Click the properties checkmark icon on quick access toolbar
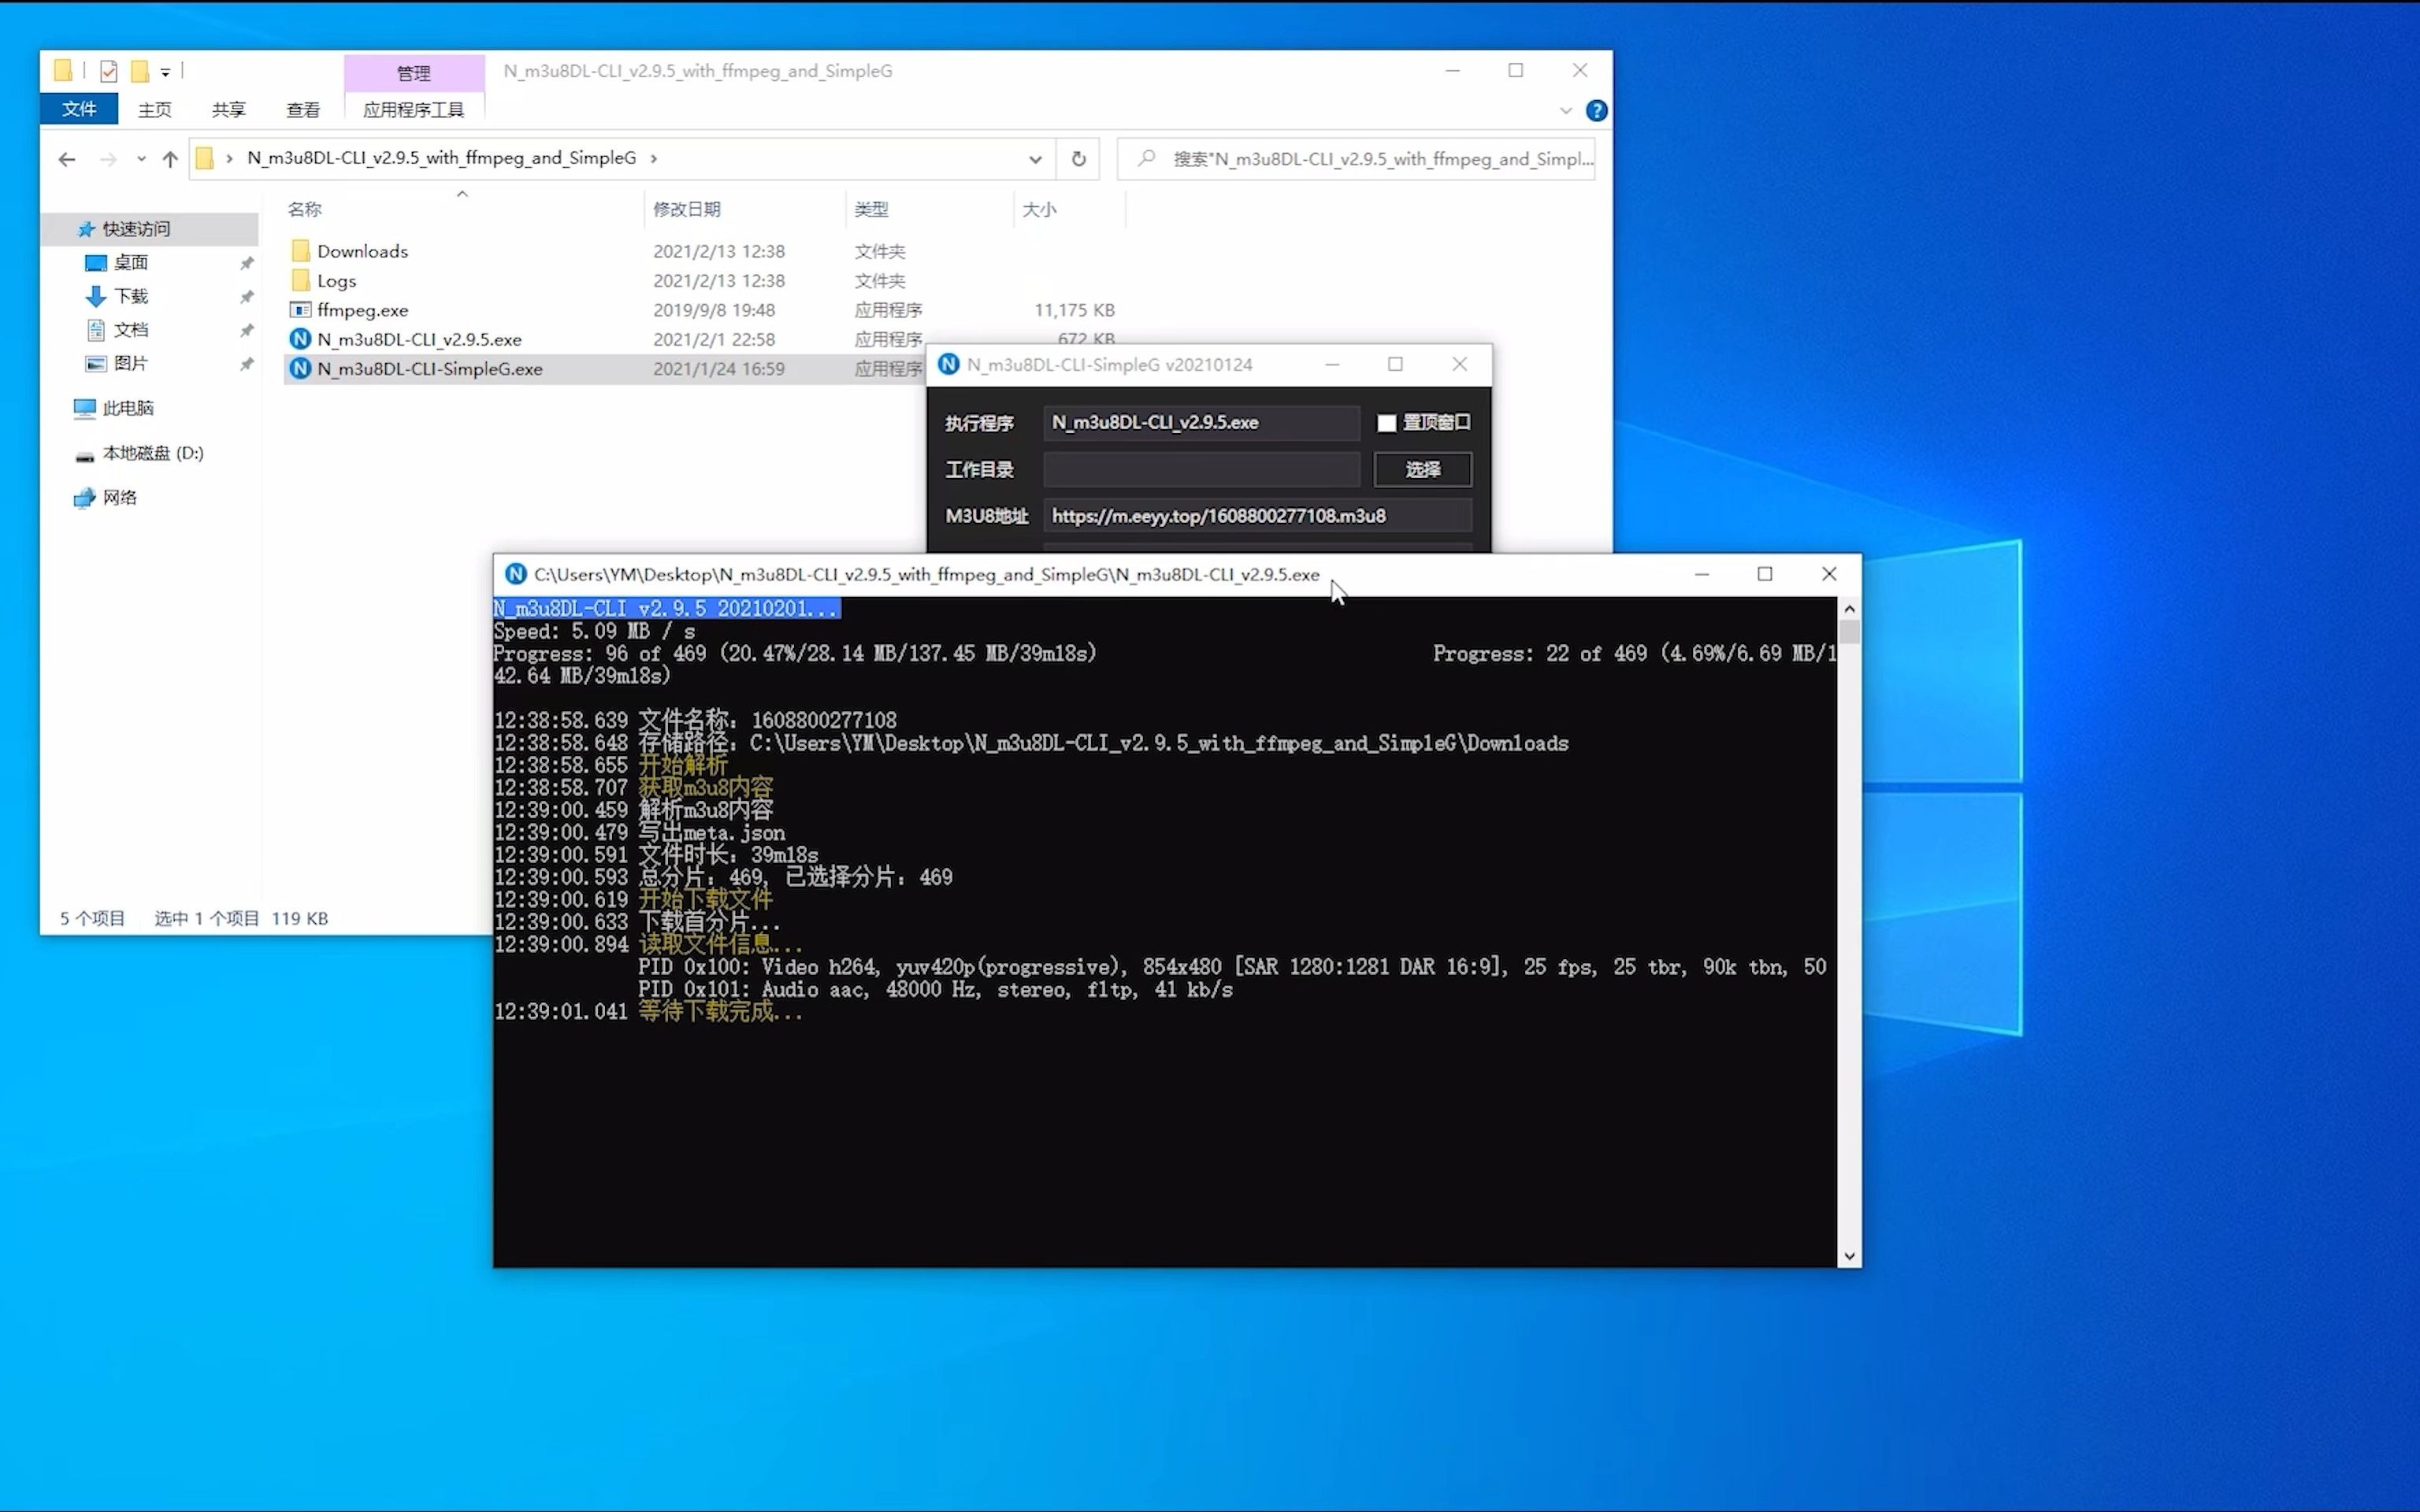This screenshot has height=1512, width=2420. pyautogui.click(x=108, y=70)
